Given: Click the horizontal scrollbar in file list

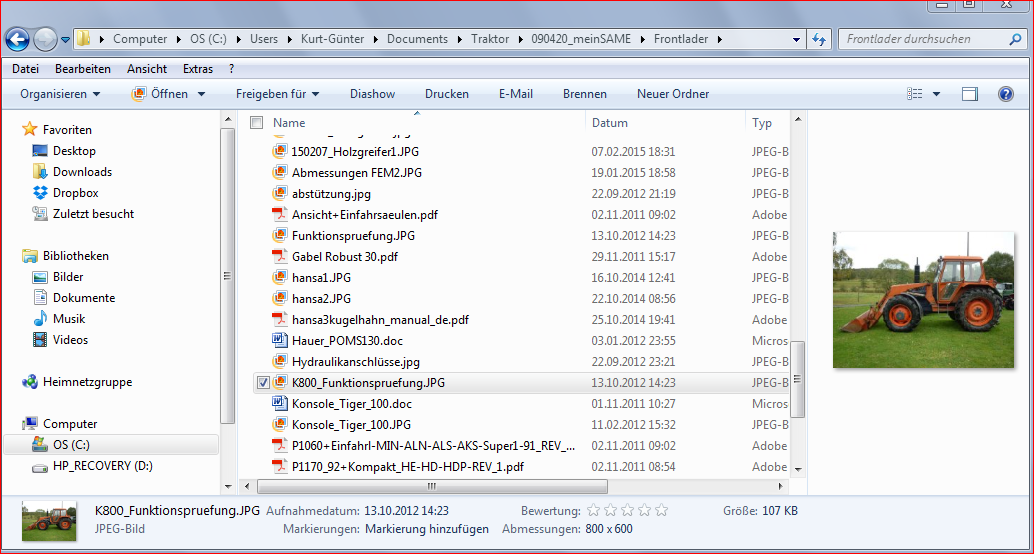Looking at the screenshot, I should click(x=430, y=487).
